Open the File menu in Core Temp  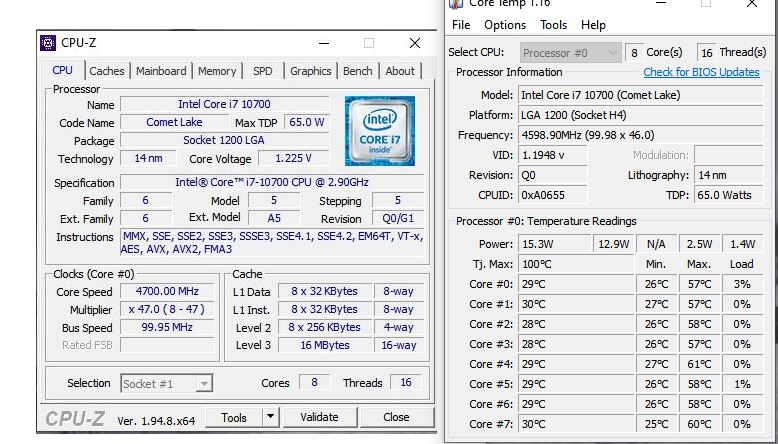[461, 25]
